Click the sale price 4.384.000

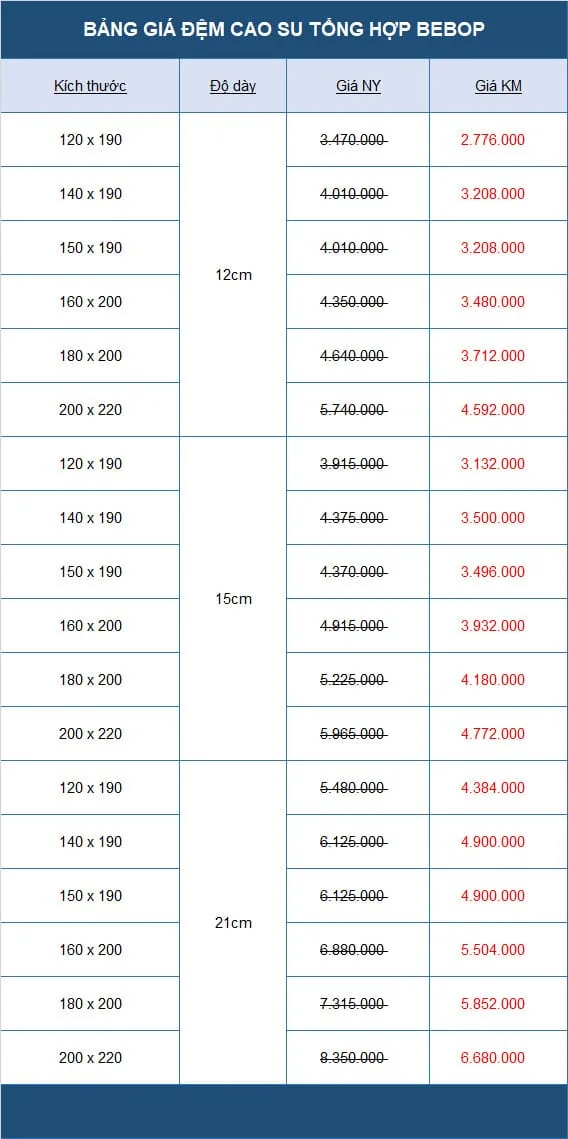pos(492,787)
